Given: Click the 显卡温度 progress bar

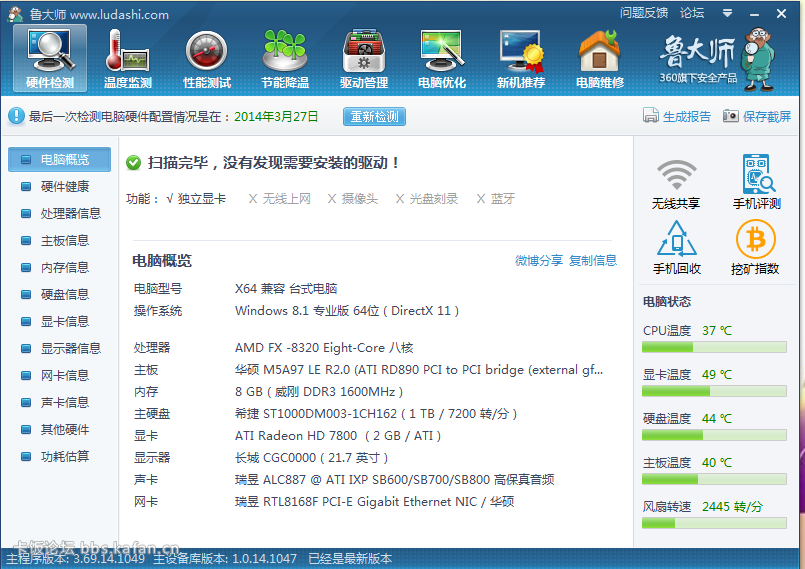Looking at the screenshot, I should 714,391.
